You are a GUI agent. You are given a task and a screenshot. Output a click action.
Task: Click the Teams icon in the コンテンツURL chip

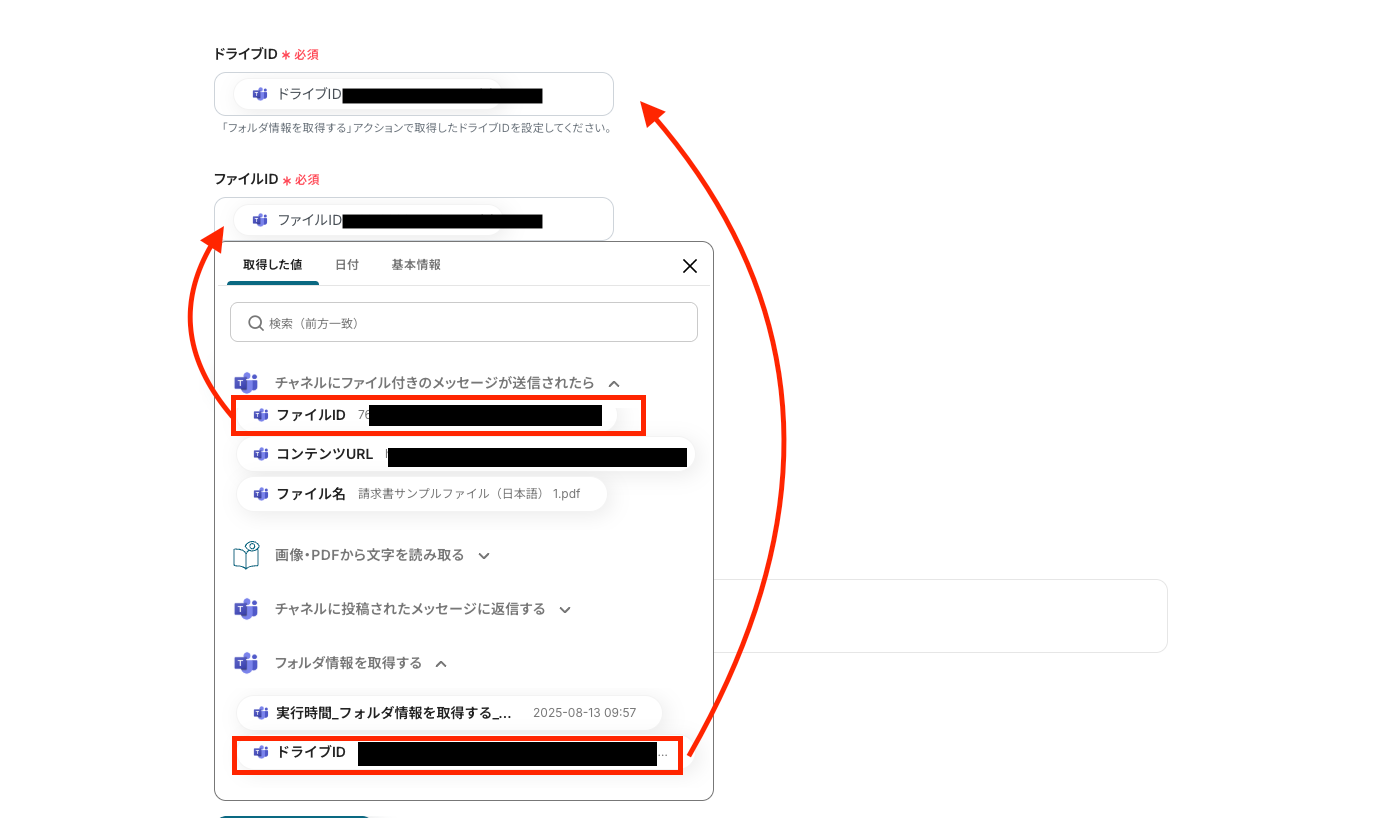[261, 454]
